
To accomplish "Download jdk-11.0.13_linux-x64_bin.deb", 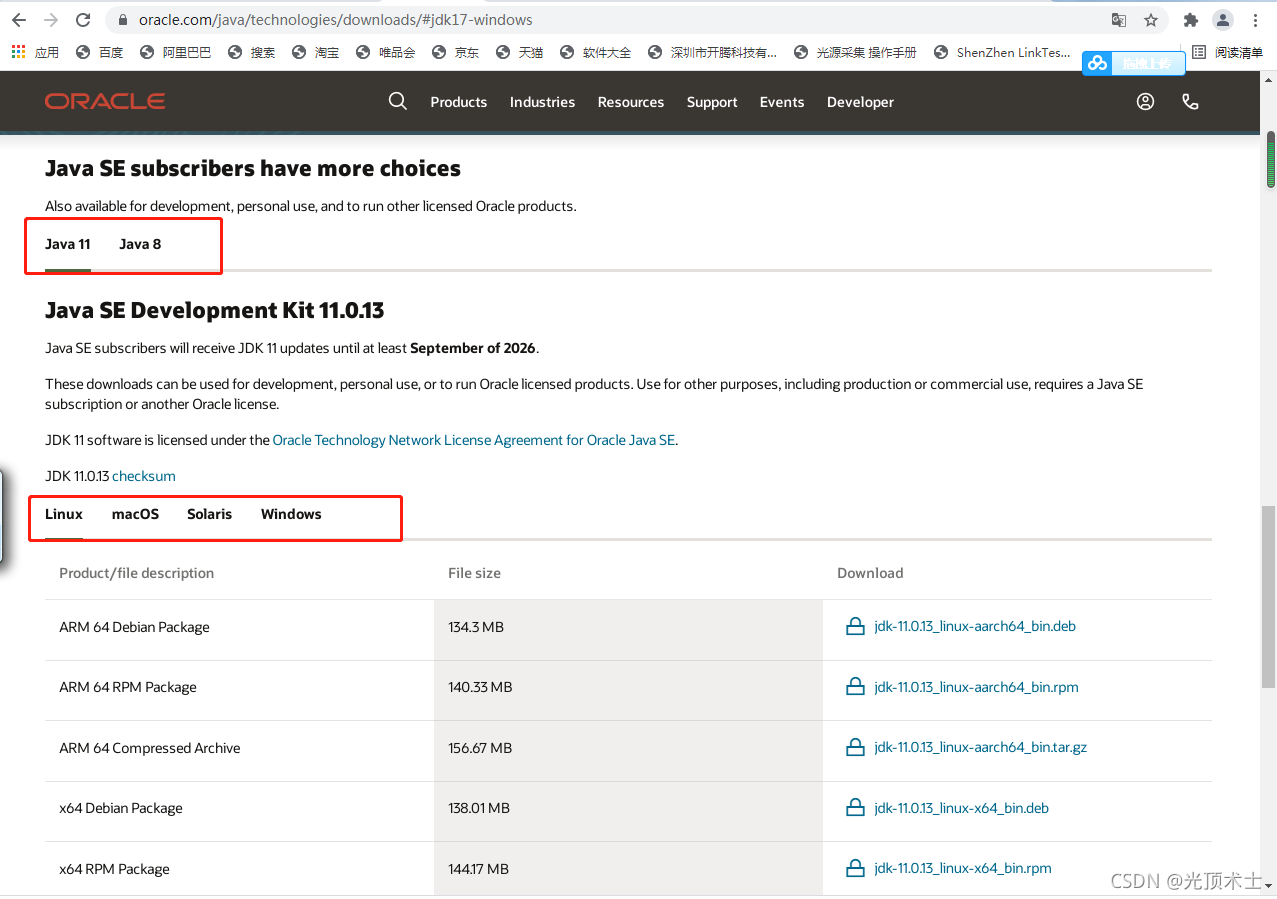I will [x=961, y=808].
